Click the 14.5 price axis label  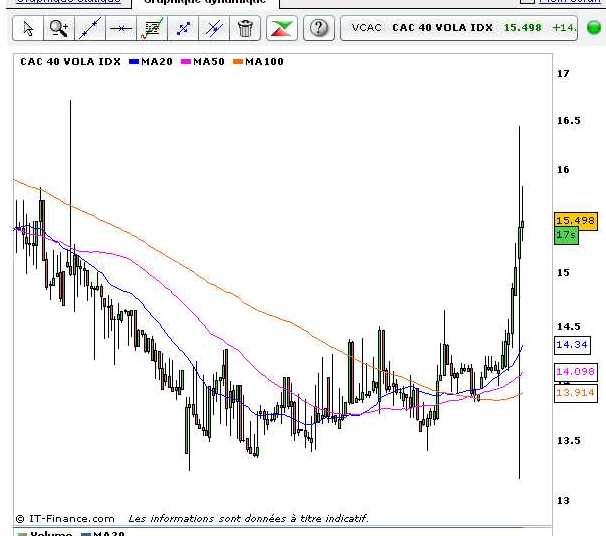569,327
